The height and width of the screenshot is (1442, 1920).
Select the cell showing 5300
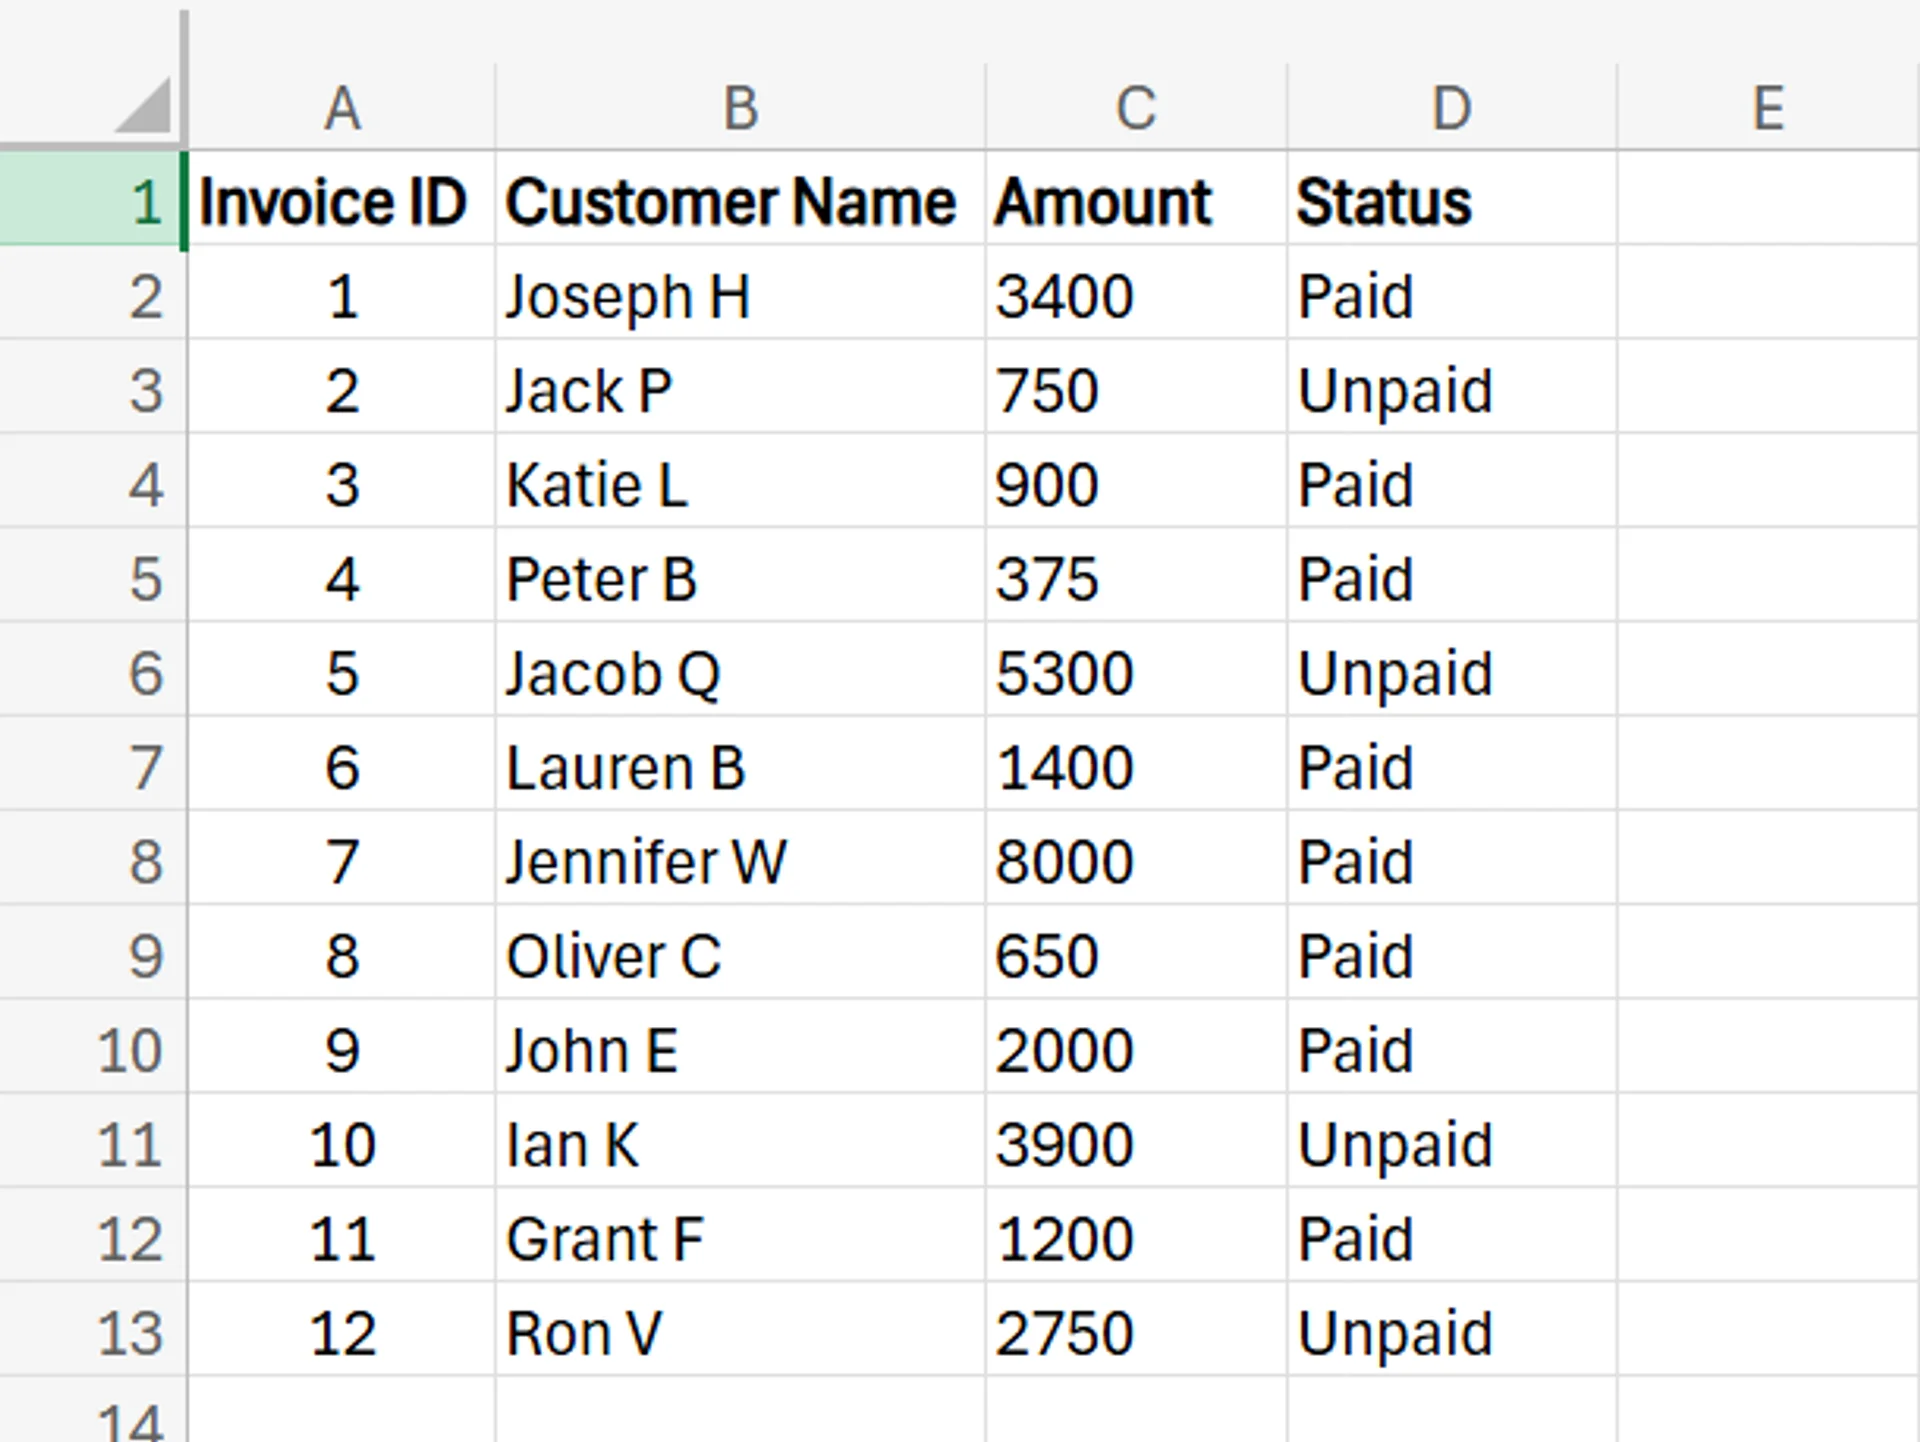tap(1133, 672)
